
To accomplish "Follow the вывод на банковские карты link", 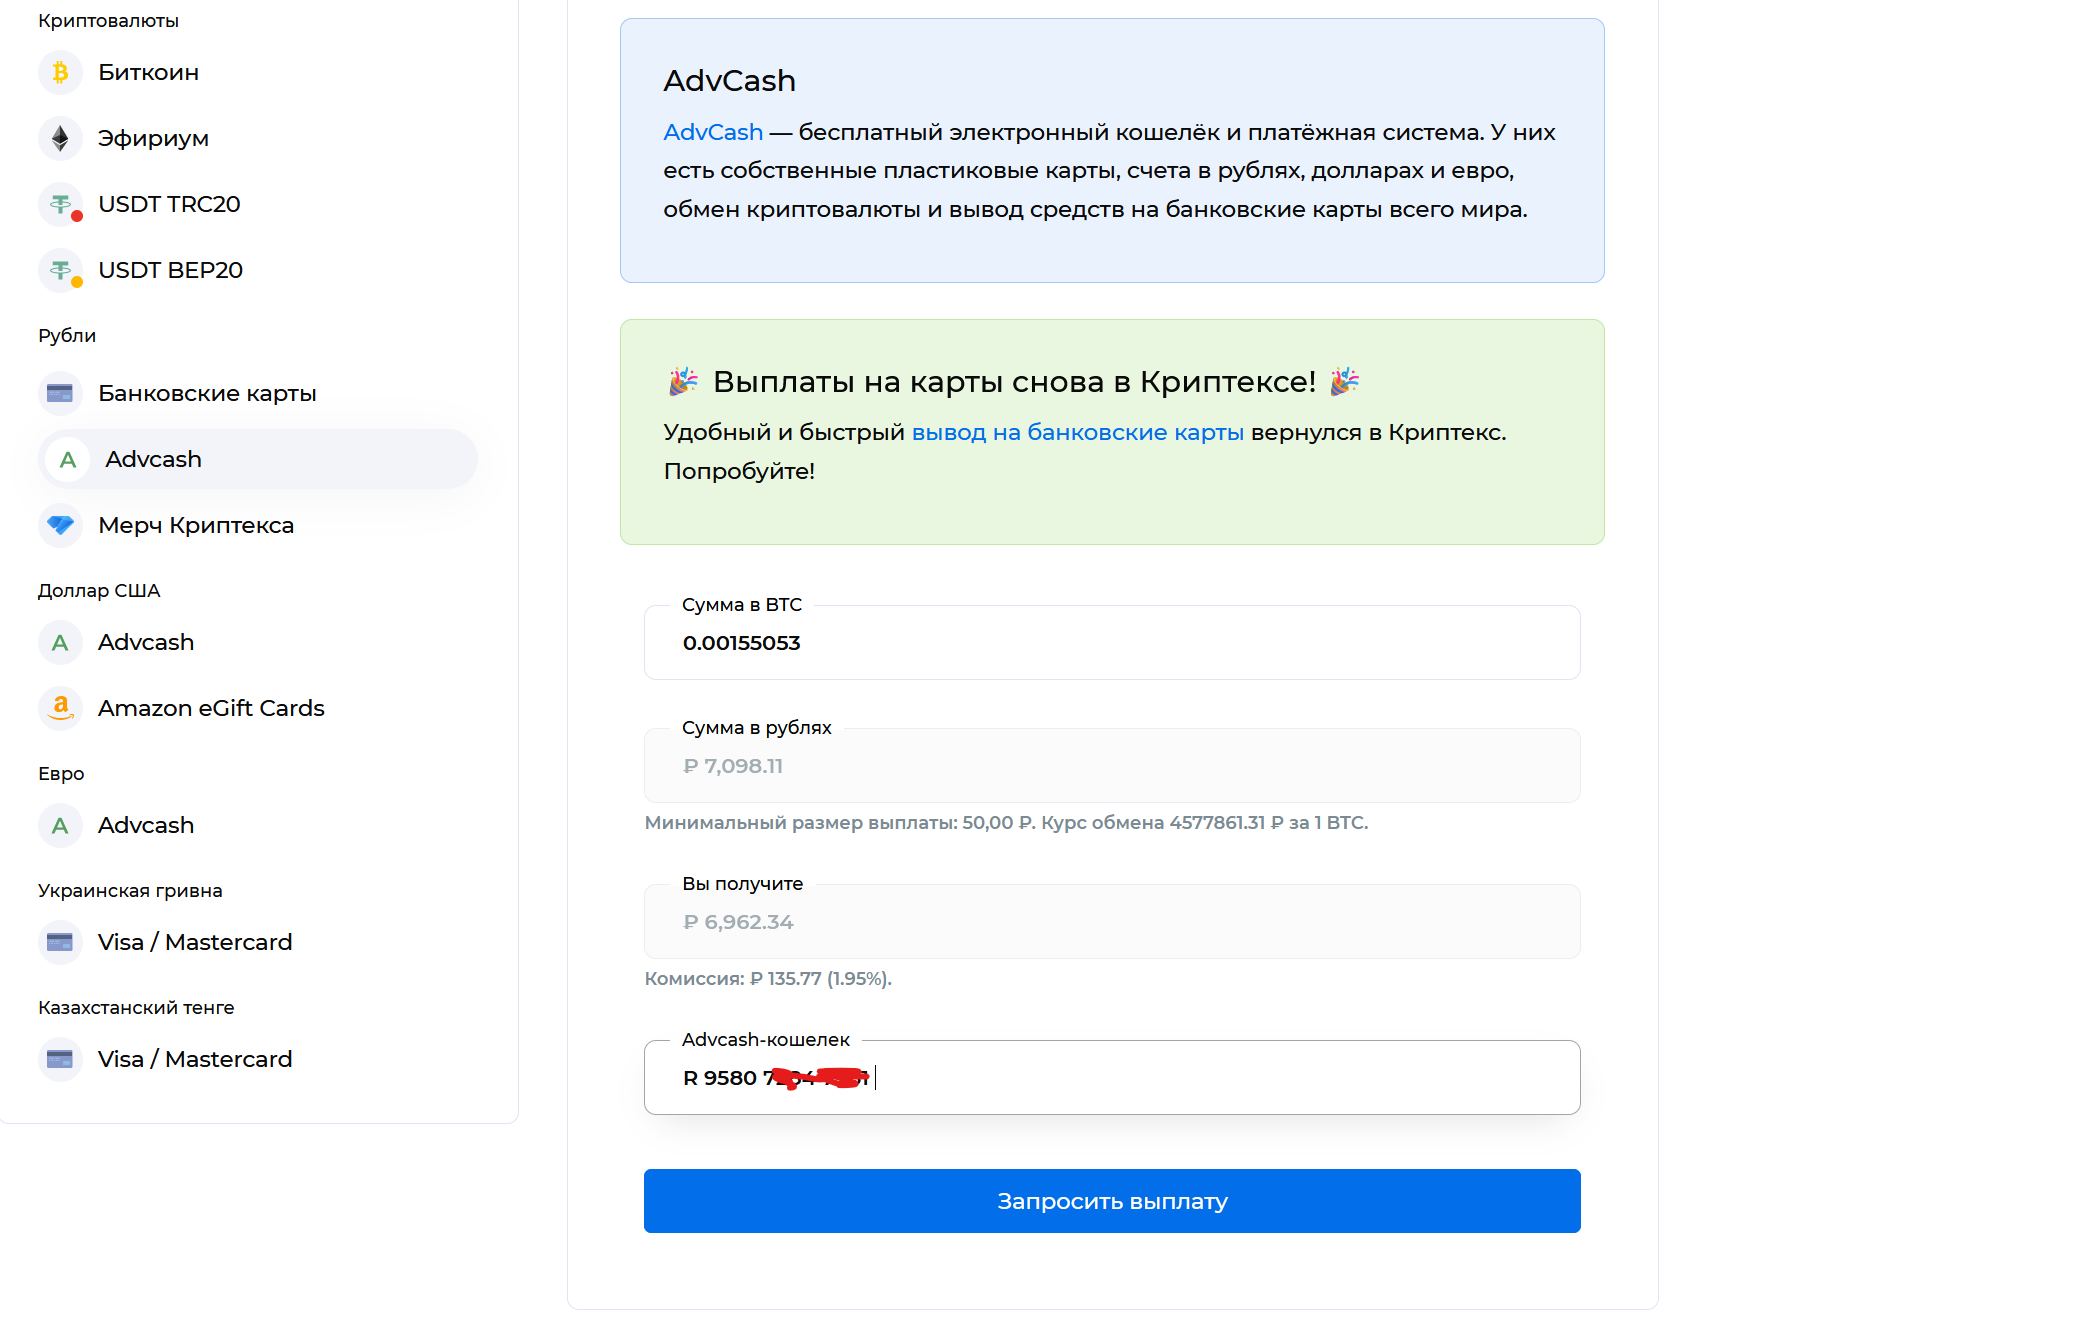I will [x=1078, y=432].
